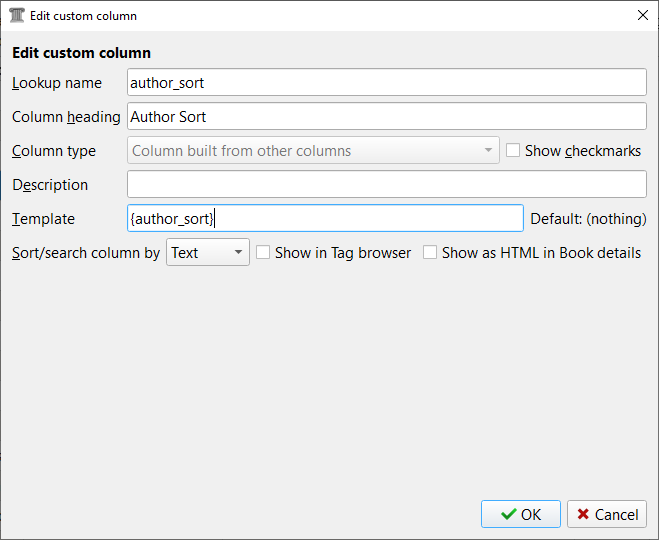The width and height of the screenshot is (659, 540).
Task: Enable Show as HTML in Book details
Action: coord(430,253)
